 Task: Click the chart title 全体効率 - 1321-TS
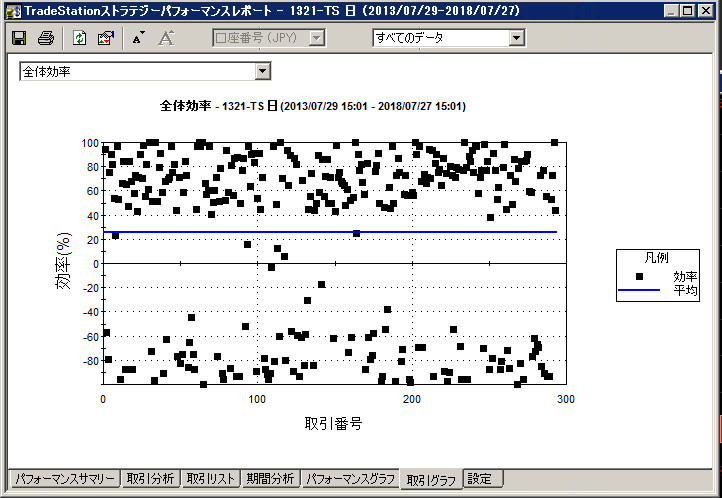[313, 106]
